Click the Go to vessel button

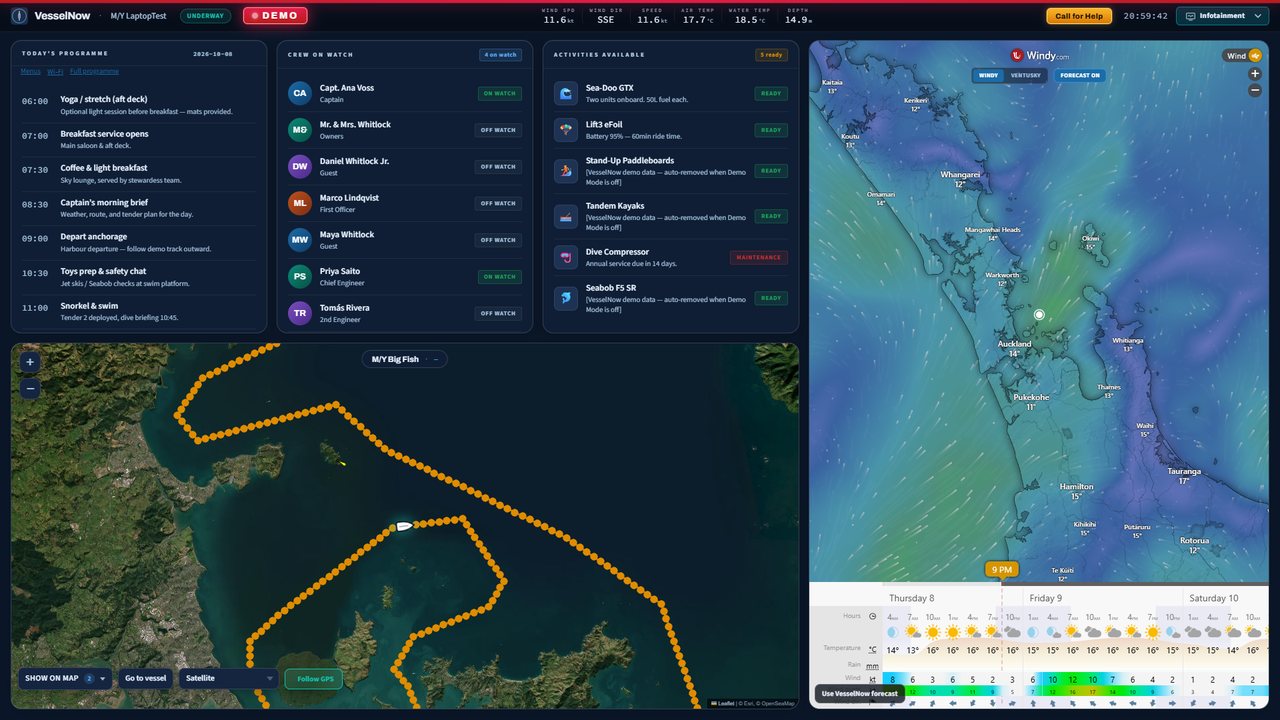[x=146, y=678]
